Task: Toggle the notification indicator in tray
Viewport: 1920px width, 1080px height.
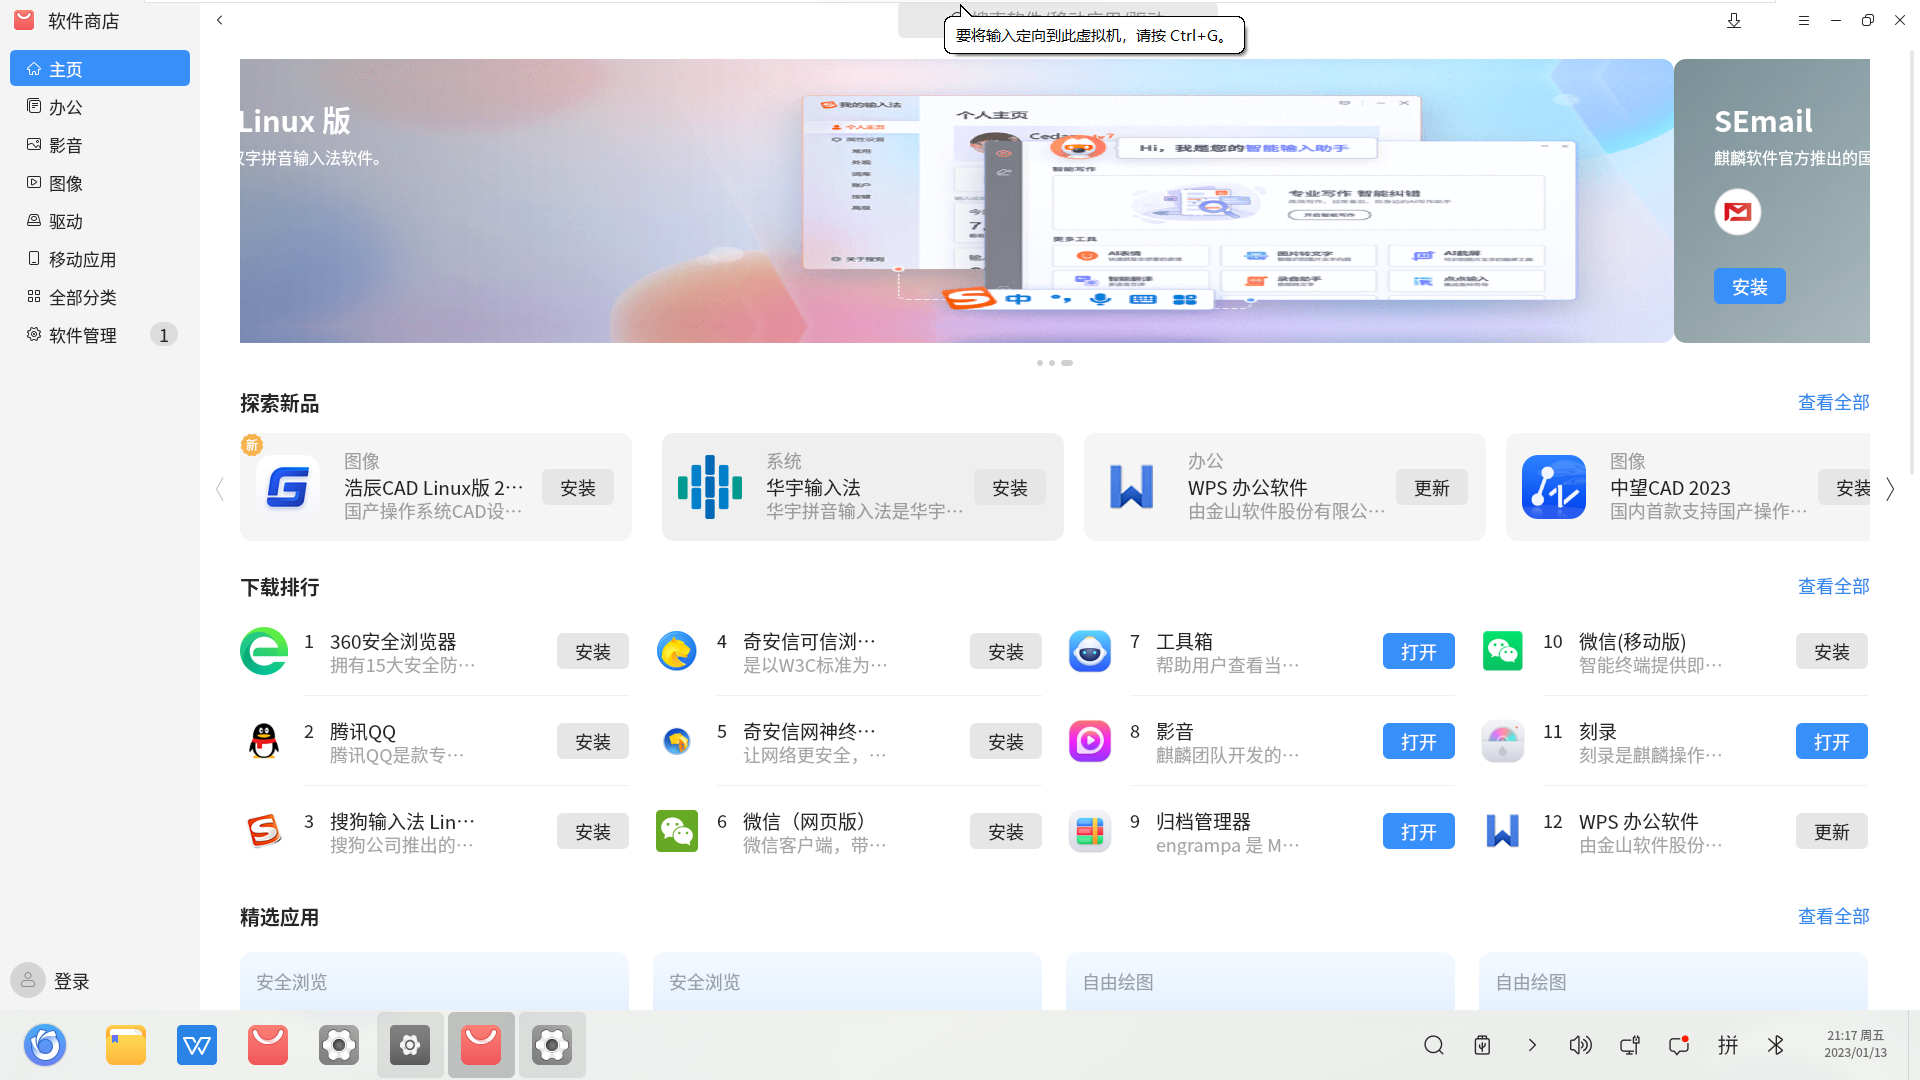Action: point(1678,1044)
